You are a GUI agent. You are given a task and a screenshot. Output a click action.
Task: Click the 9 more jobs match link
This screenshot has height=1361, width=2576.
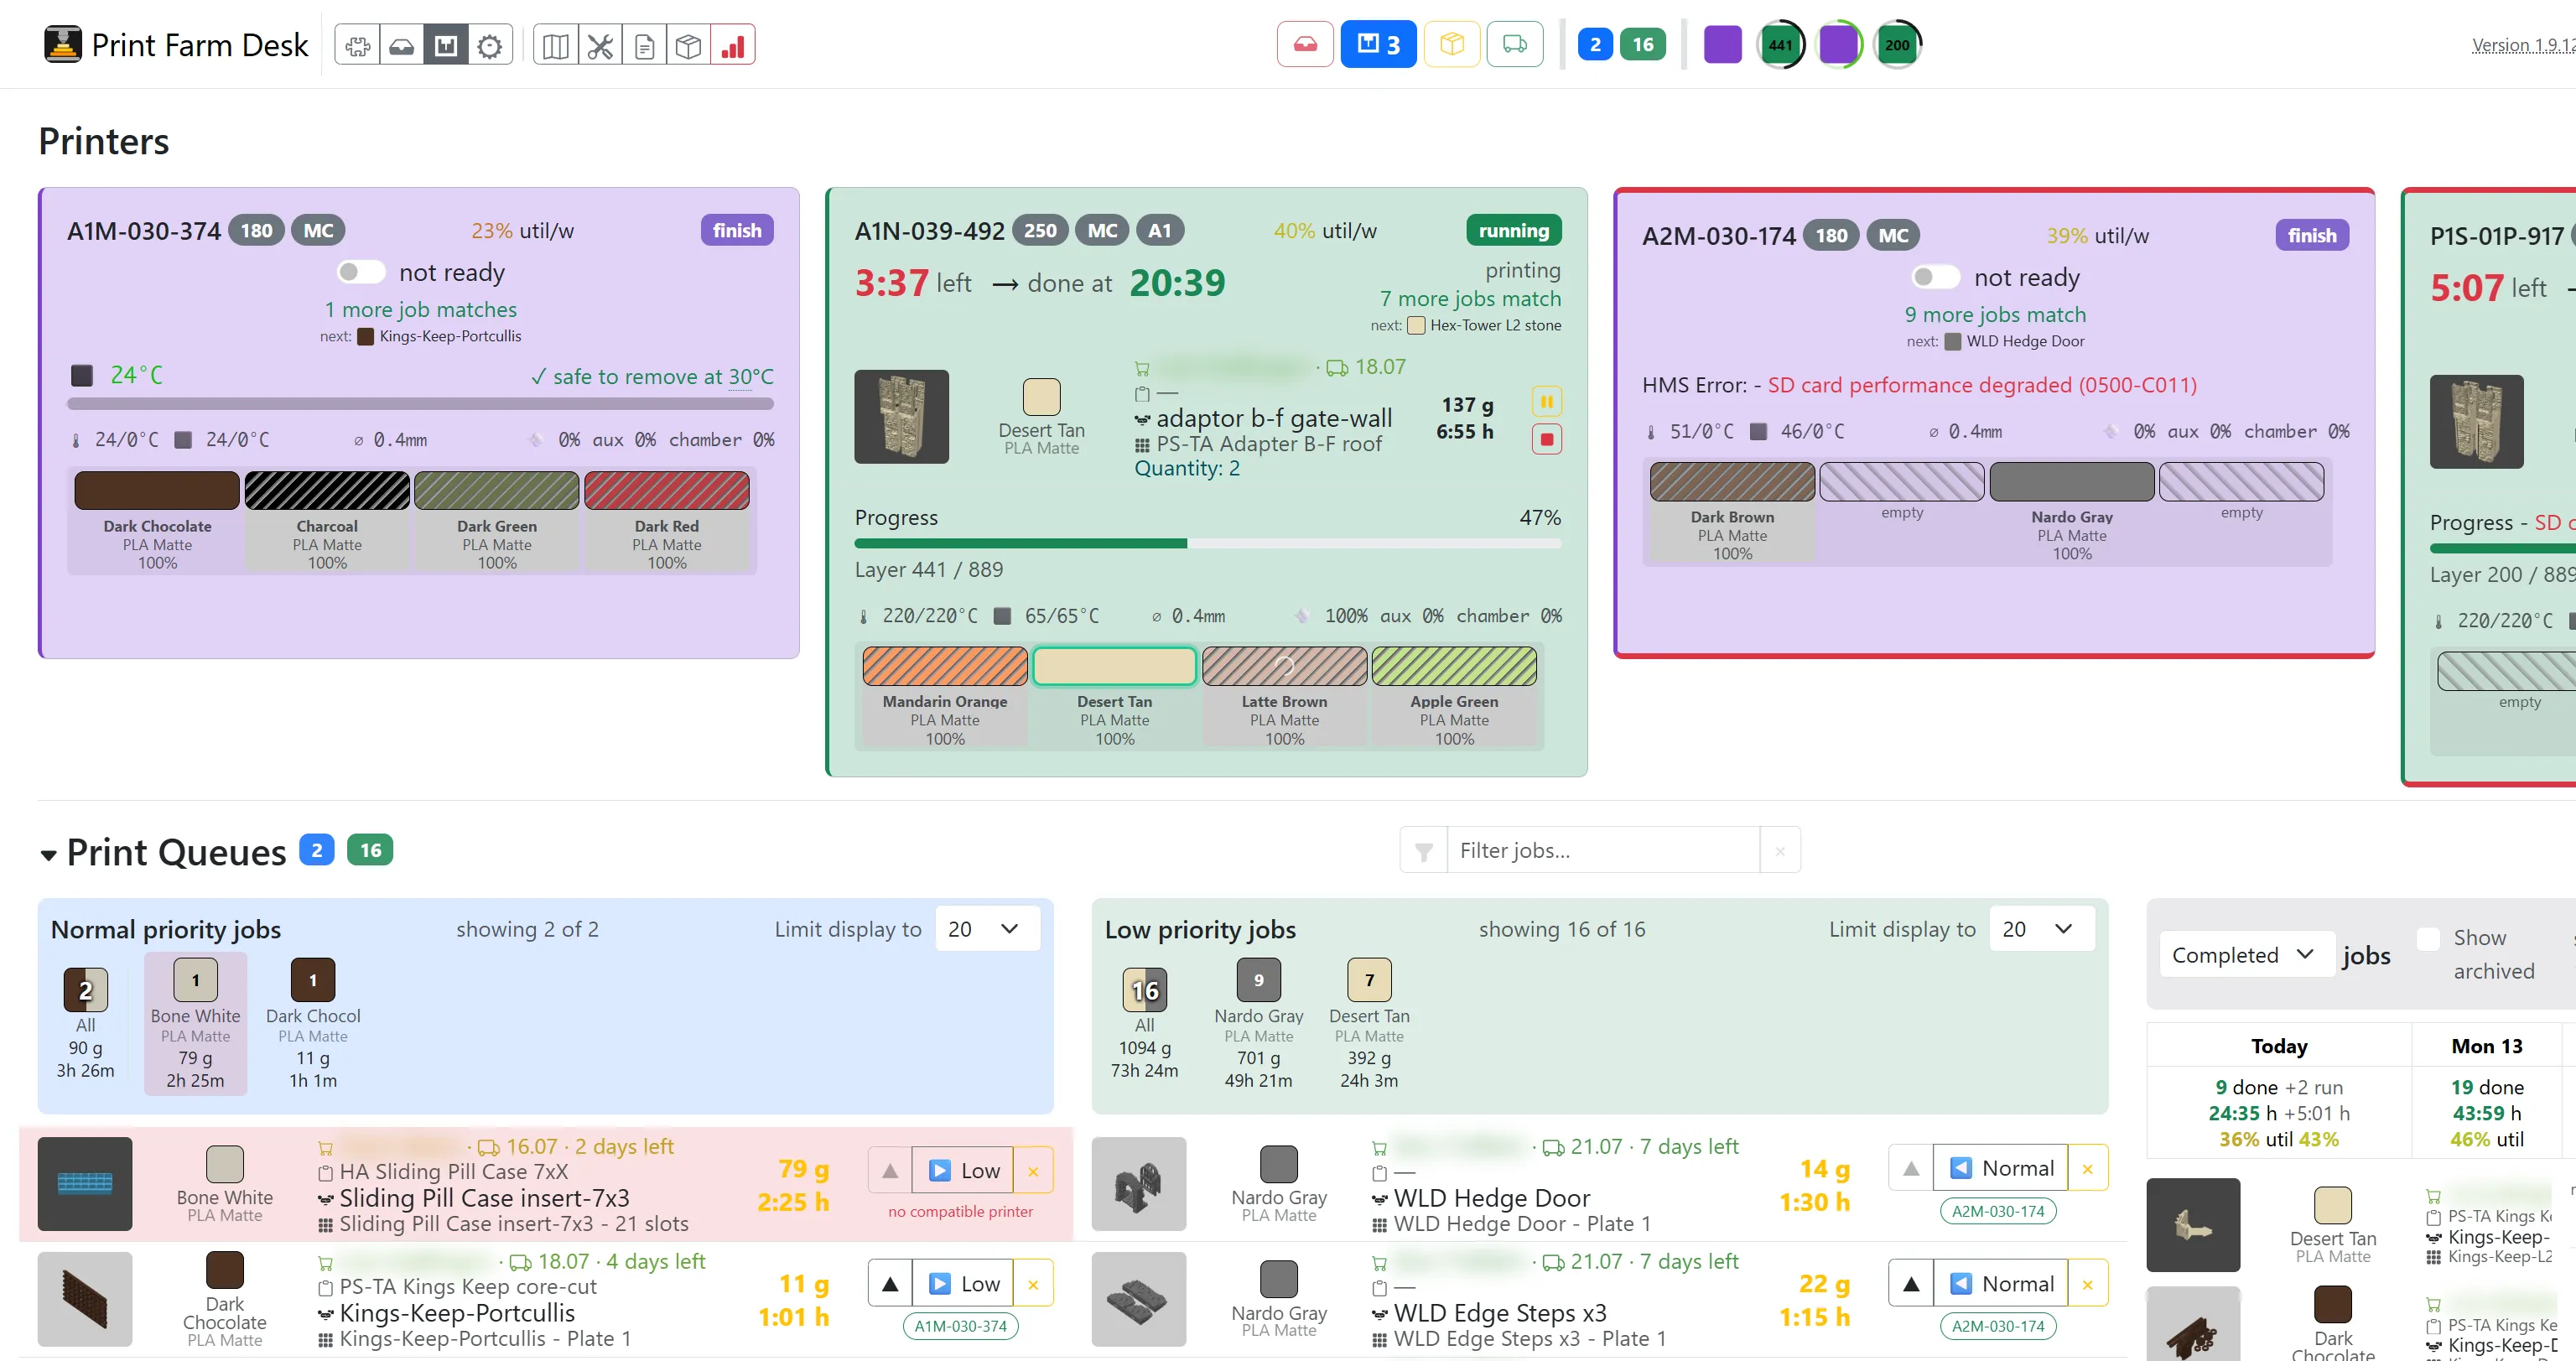(1995, 314)
